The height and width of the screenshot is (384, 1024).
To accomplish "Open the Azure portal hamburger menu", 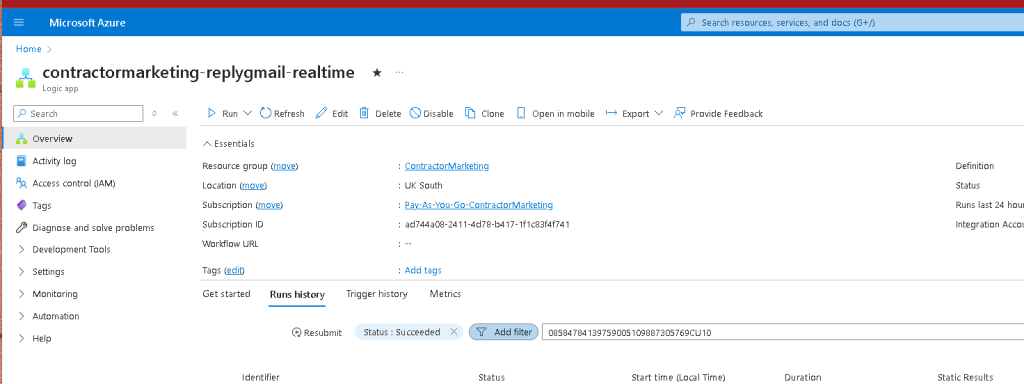I will click(x=18, y=22).
